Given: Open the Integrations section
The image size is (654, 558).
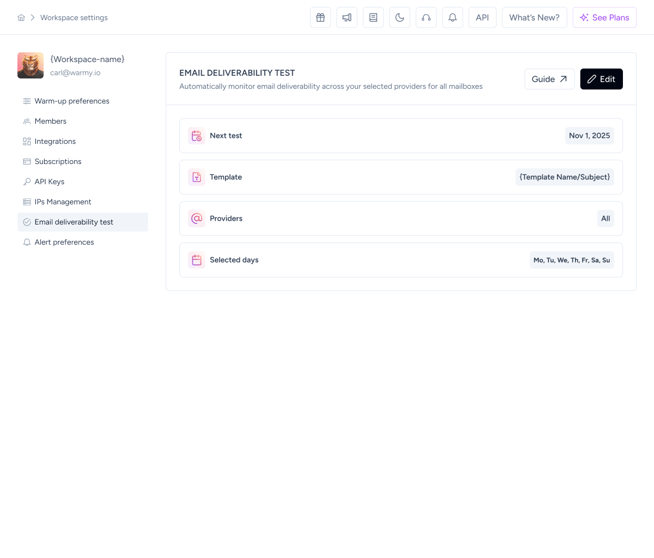Looking at the screenshot, I should (83, 141).
